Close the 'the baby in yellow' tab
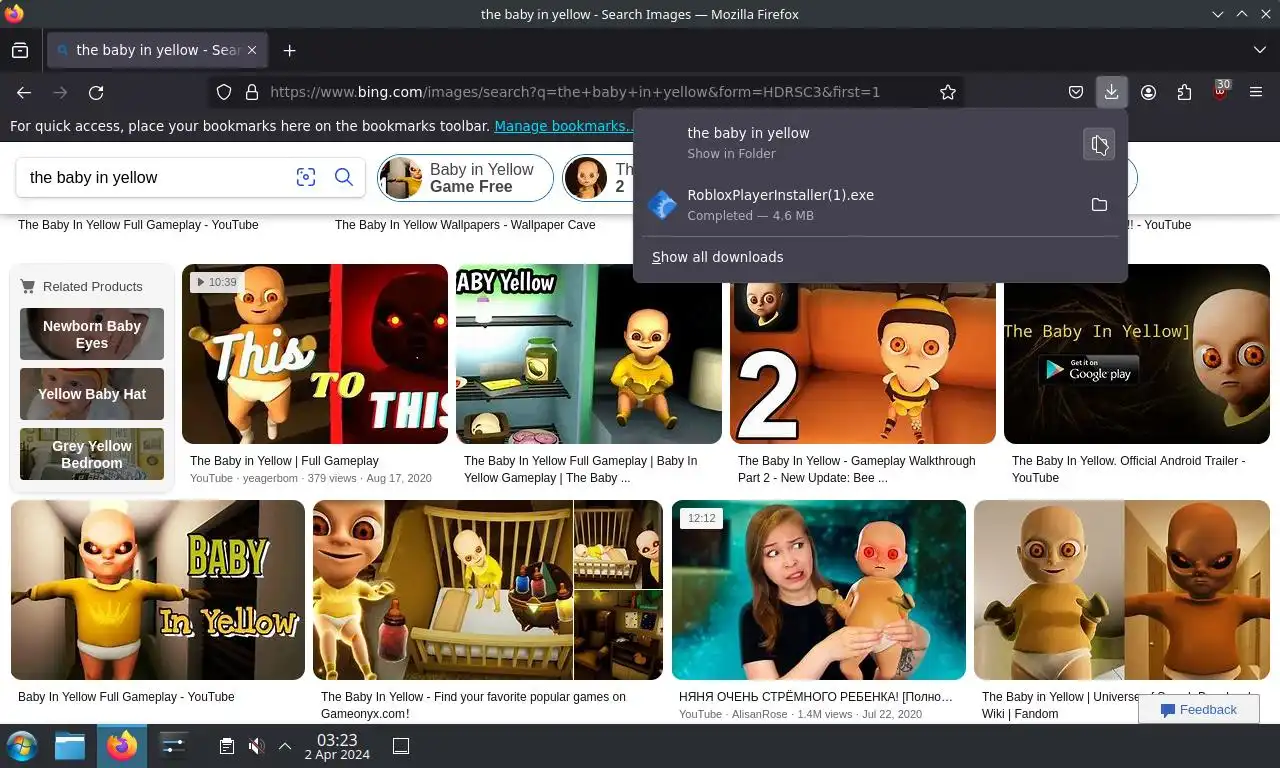 point(252,50)
